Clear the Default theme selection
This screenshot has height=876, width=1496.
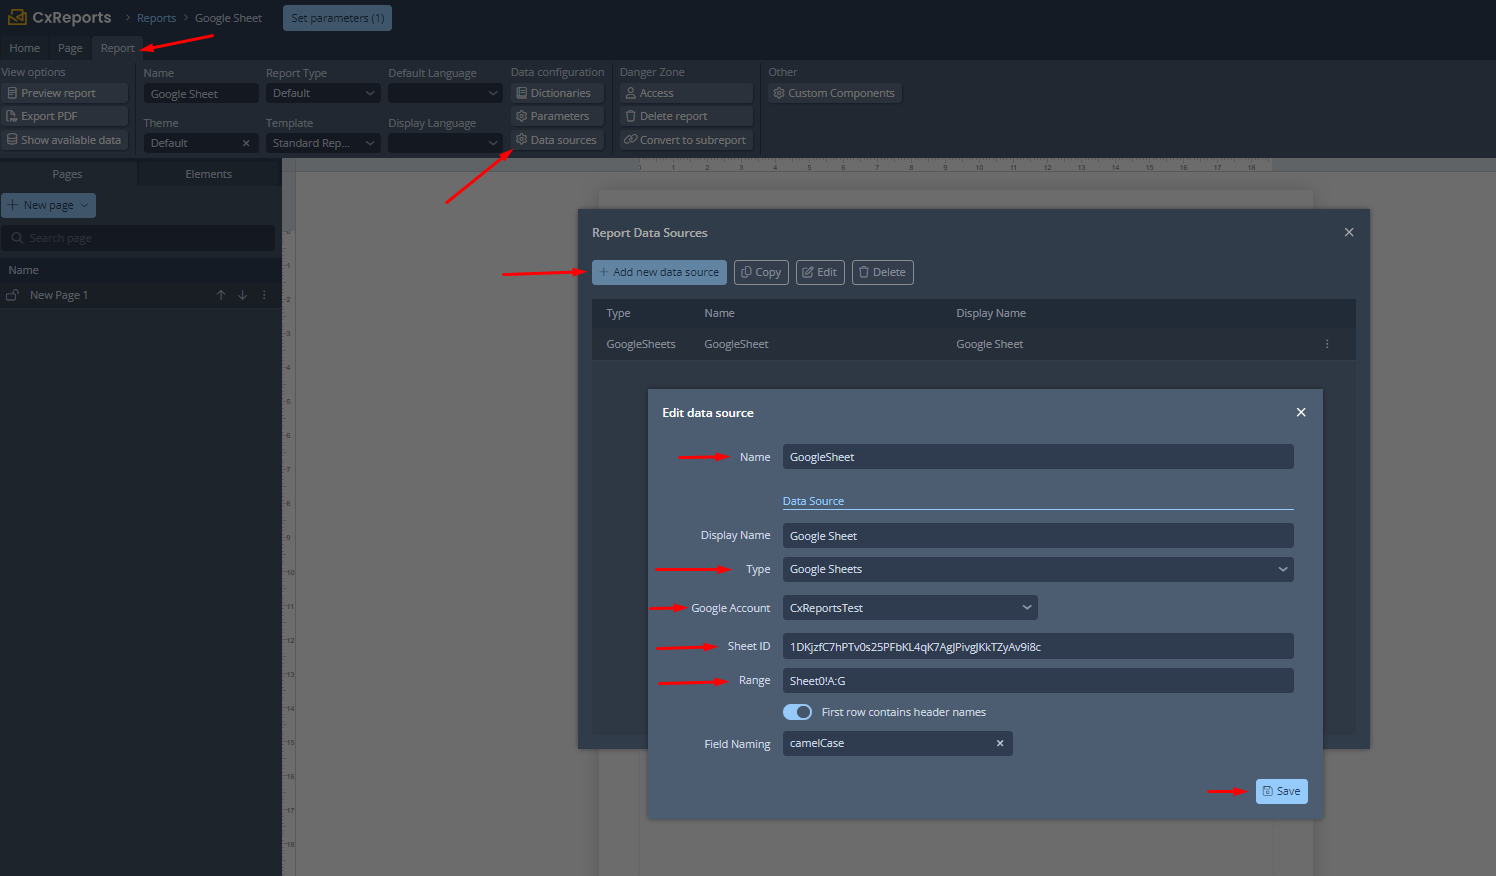246,143
